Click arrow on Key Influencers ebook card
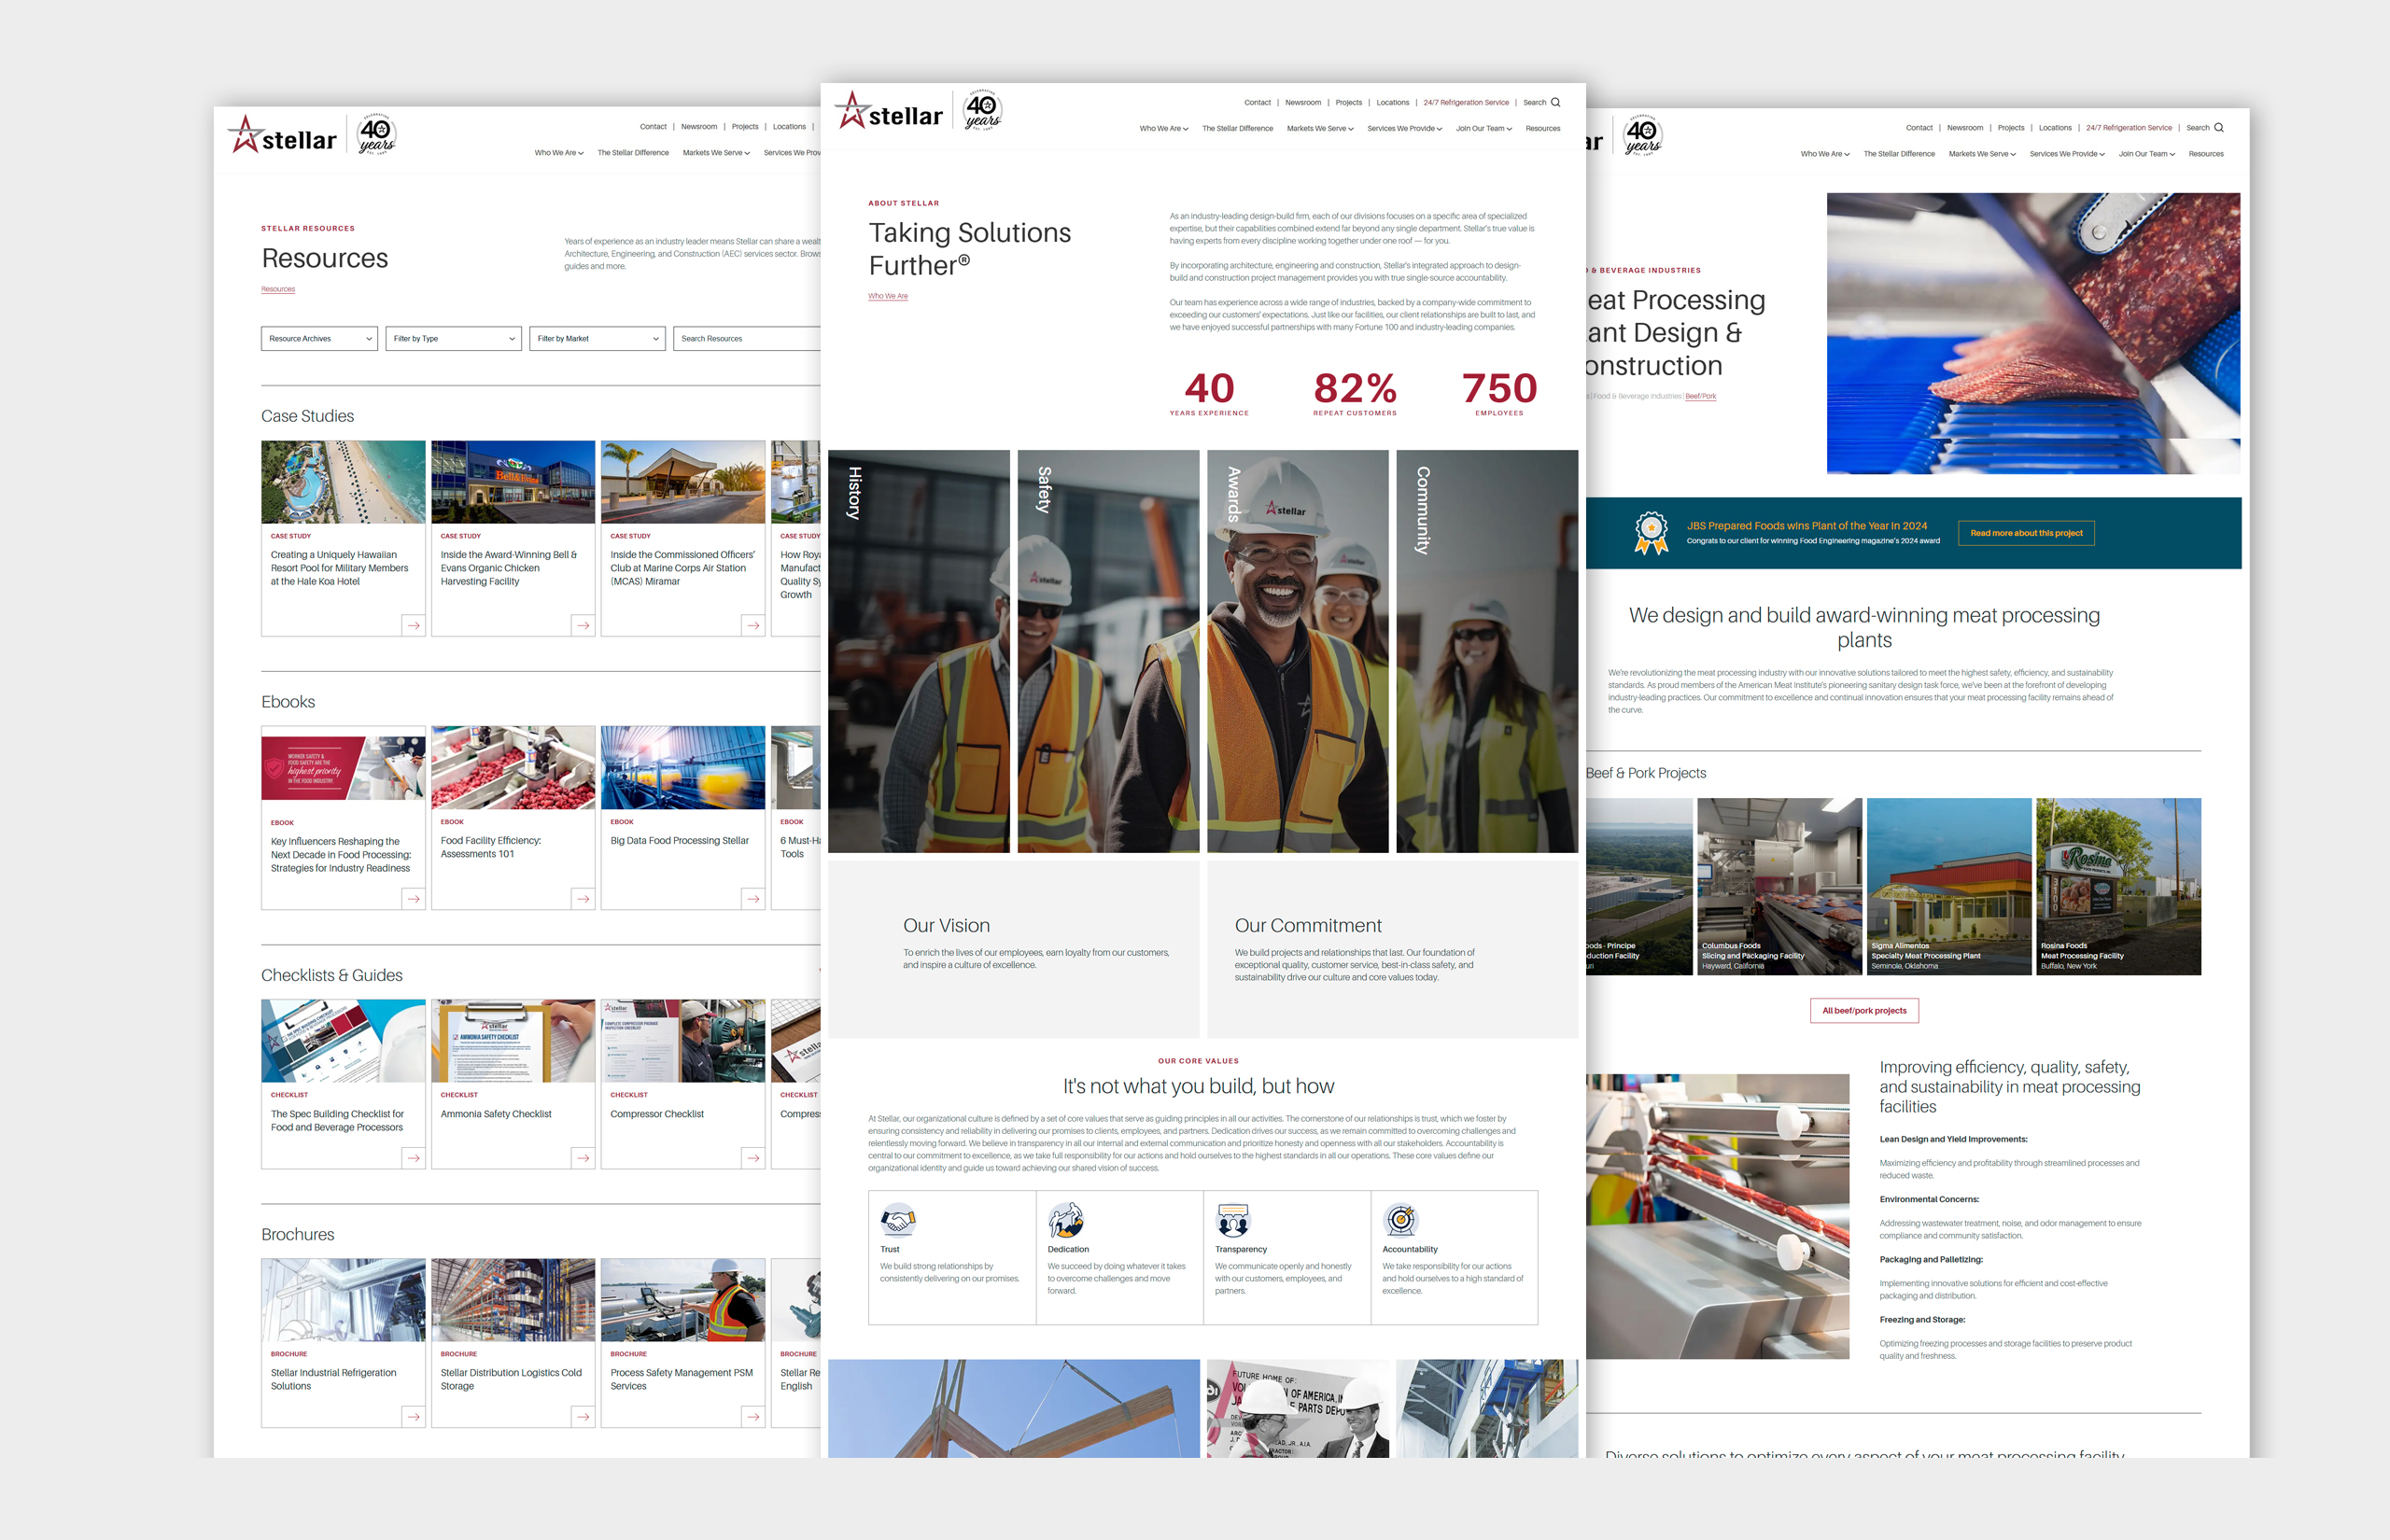 413,899
